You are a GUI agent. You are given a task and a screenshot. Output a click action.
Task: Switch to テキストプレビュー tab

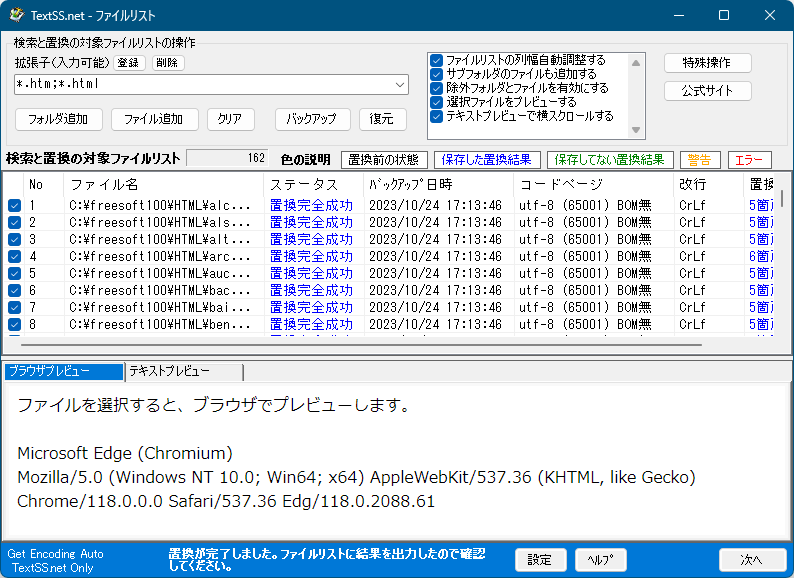[x=184, y=371]
